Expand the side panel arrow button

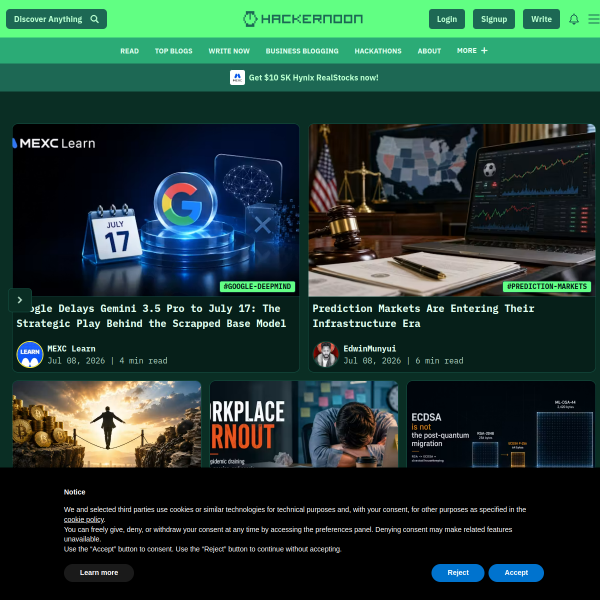coord(20,300)
